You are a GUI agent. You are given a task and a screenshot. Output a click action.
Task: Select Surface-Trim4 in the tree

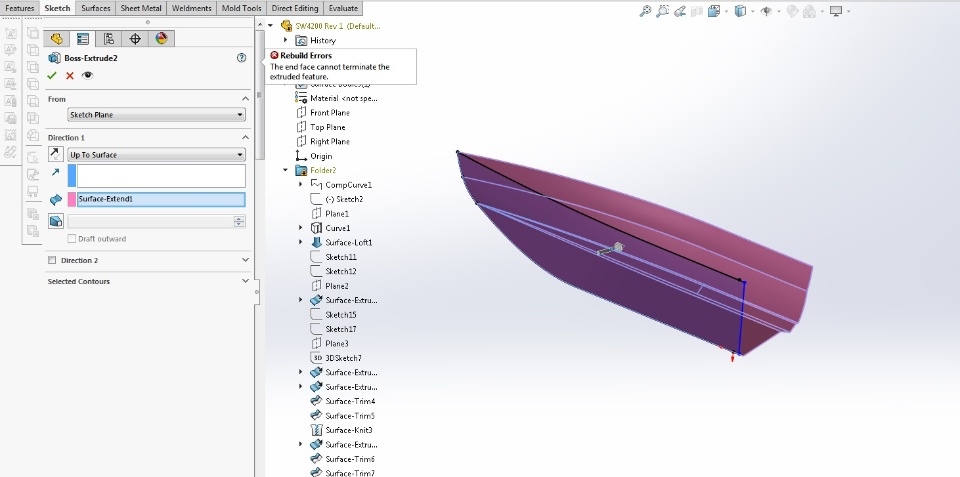[x=350, y=401]
